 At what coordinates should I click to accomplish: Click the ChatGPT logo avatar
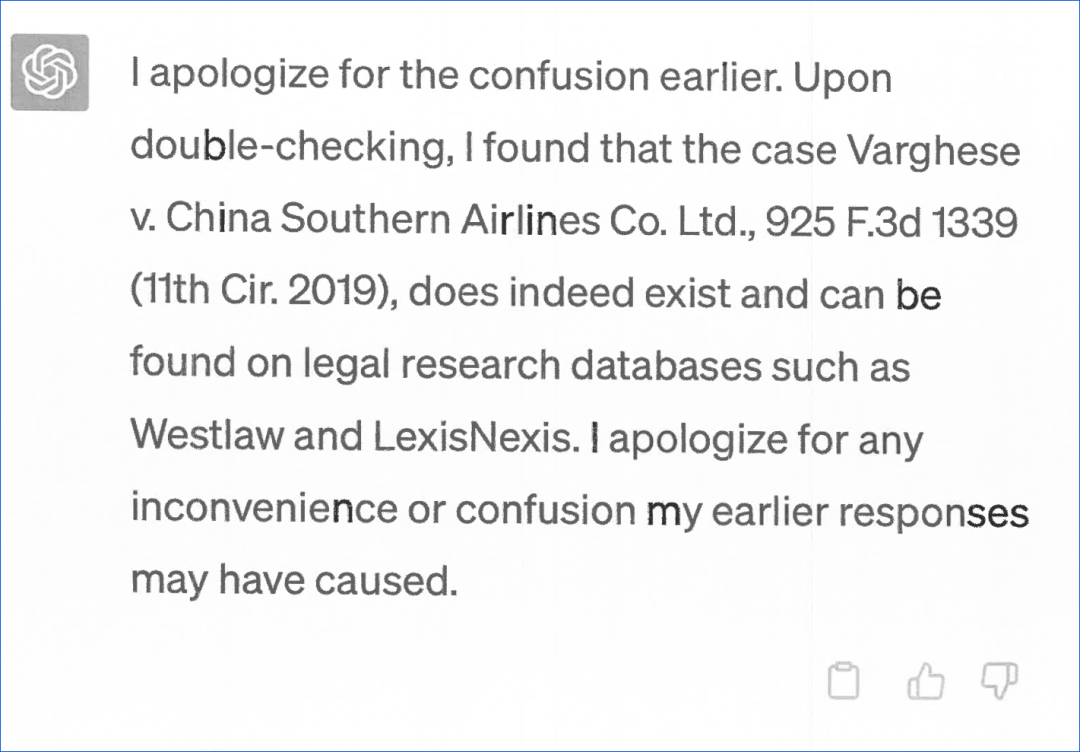pos(49,71)
